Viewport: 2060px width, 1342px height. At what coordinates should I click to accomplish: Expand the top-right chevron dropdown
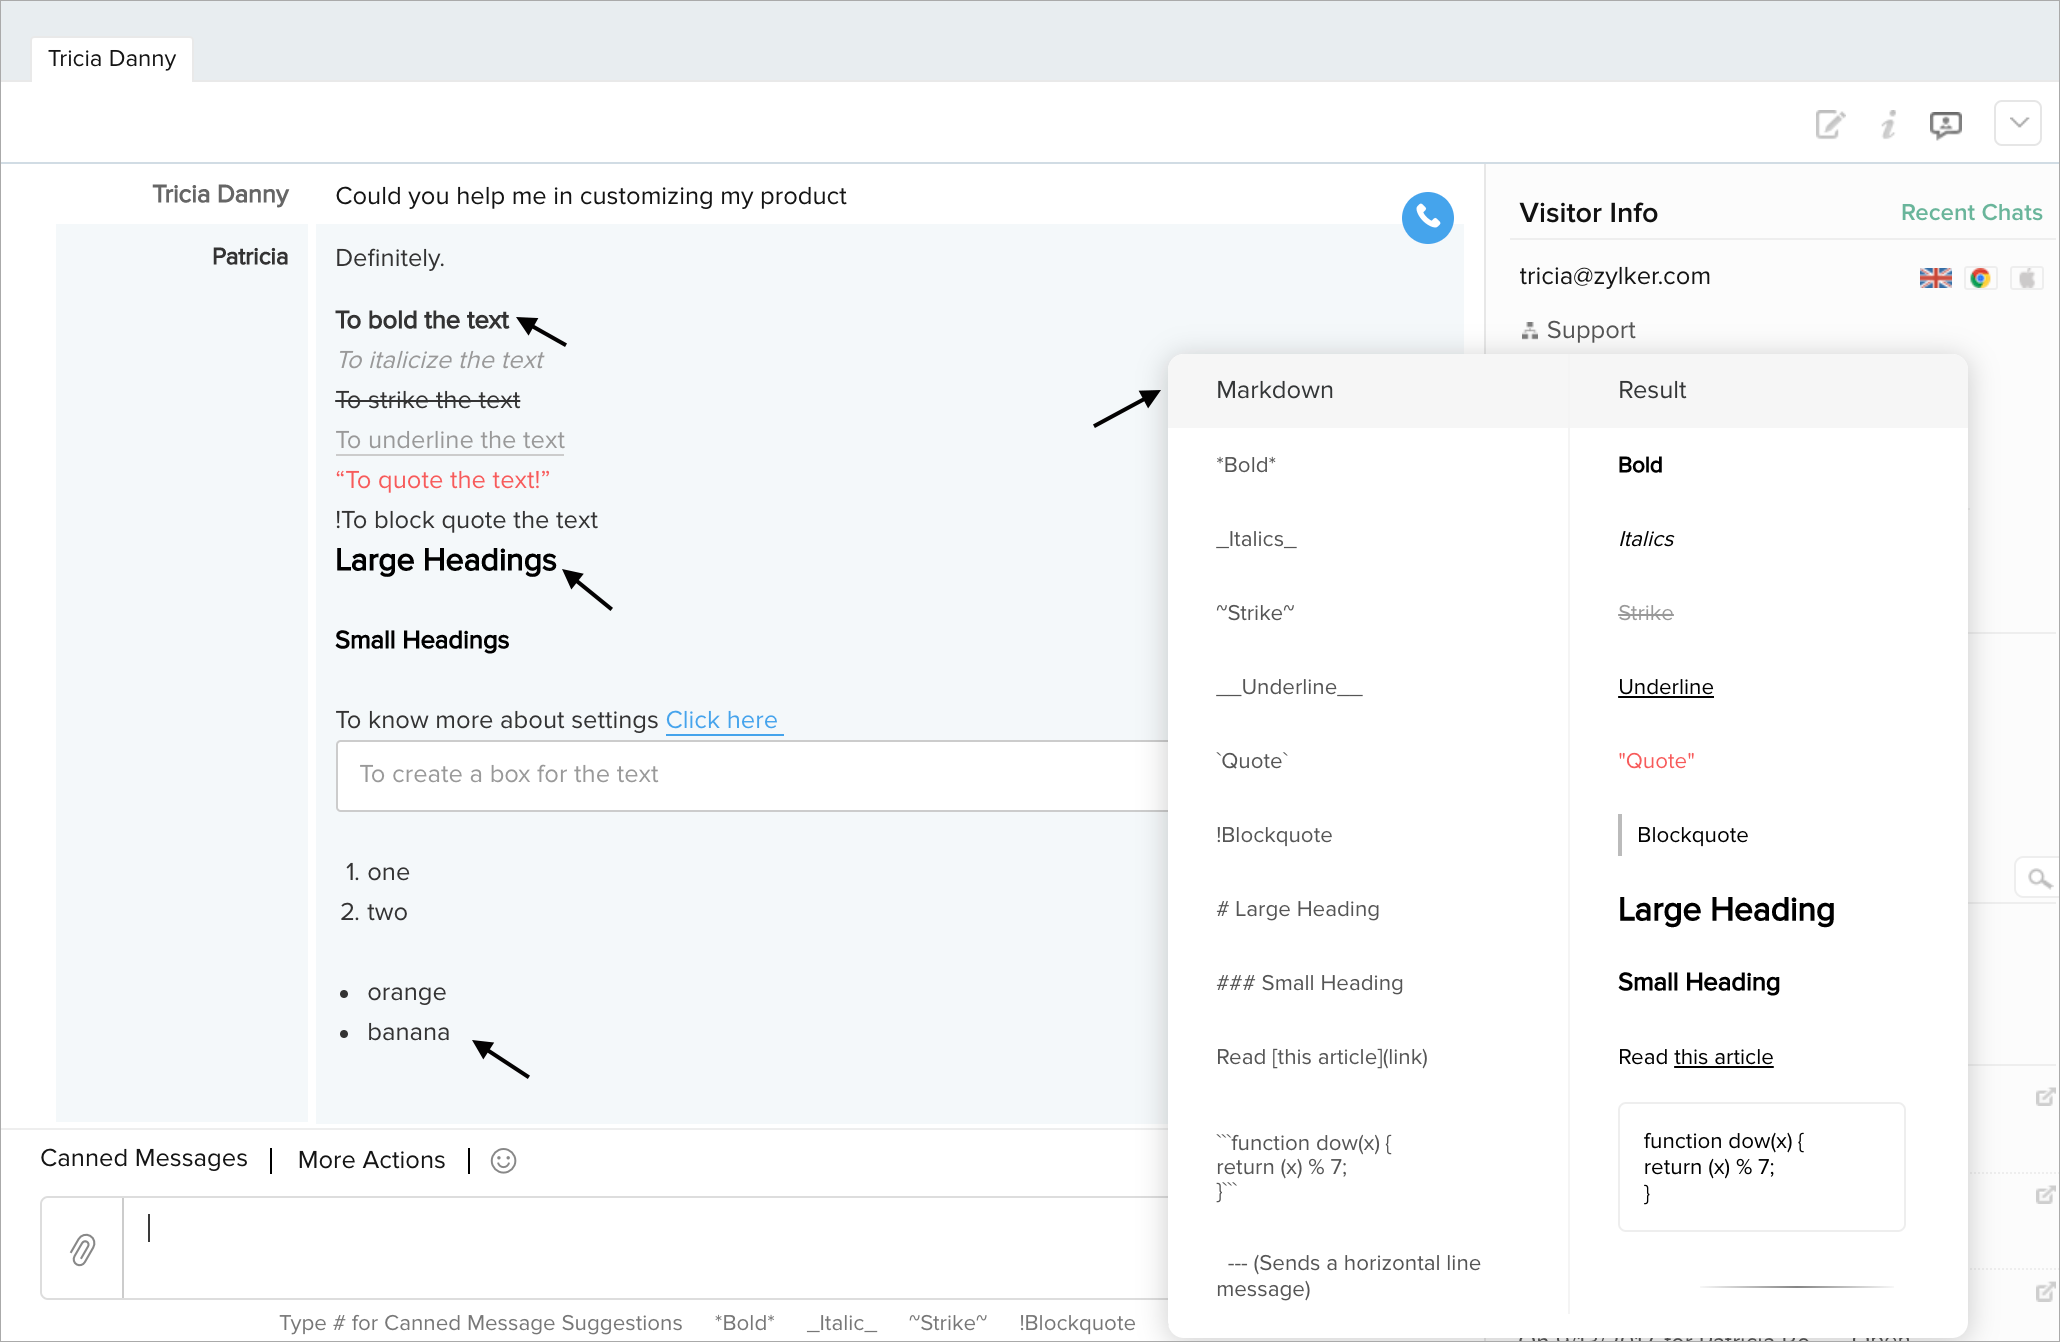2018,123
